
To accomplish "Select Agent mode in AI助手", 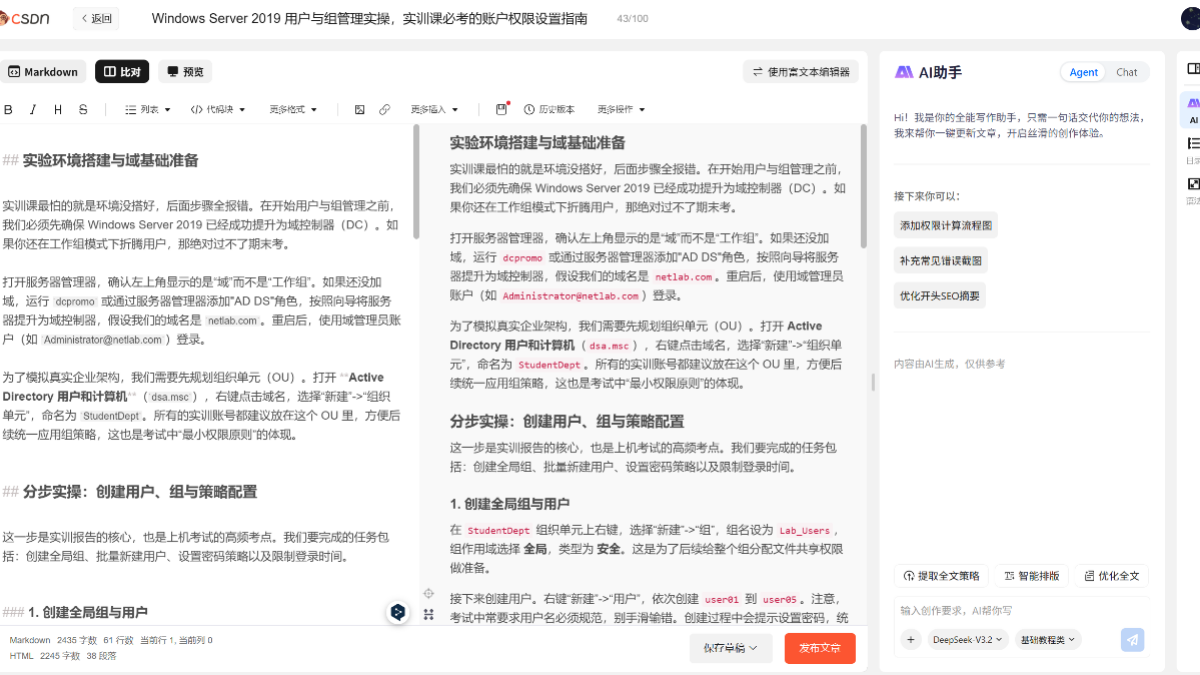I will tap(1083, 72).
